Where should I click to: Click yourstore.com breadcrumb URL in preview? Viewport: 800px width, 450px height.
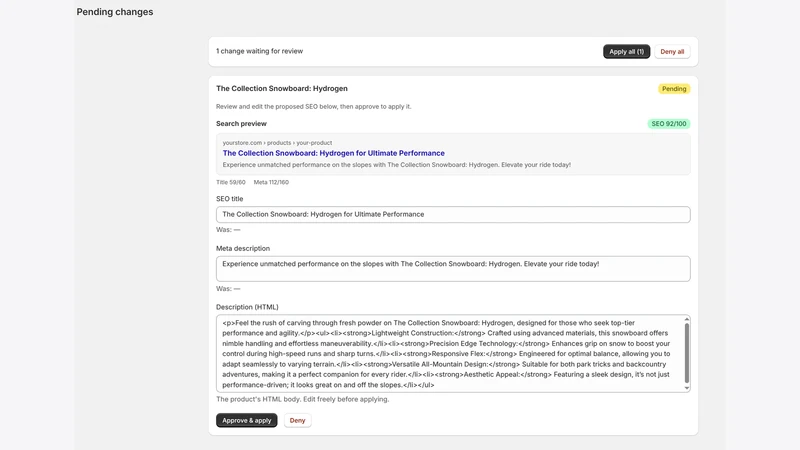point(277,143)
